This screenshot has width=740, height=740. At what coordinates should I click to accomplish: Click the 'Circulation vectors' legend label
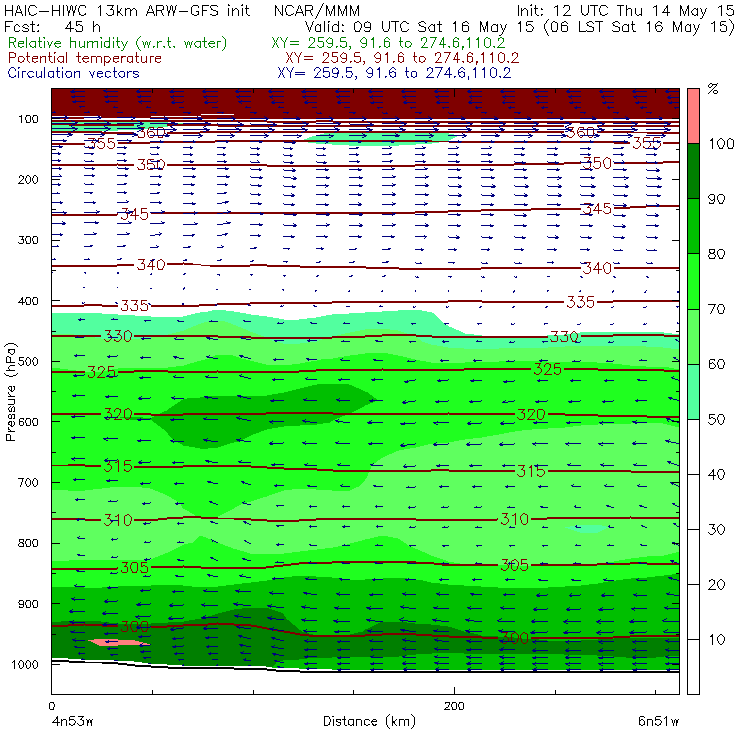click(x=73, y=73)
